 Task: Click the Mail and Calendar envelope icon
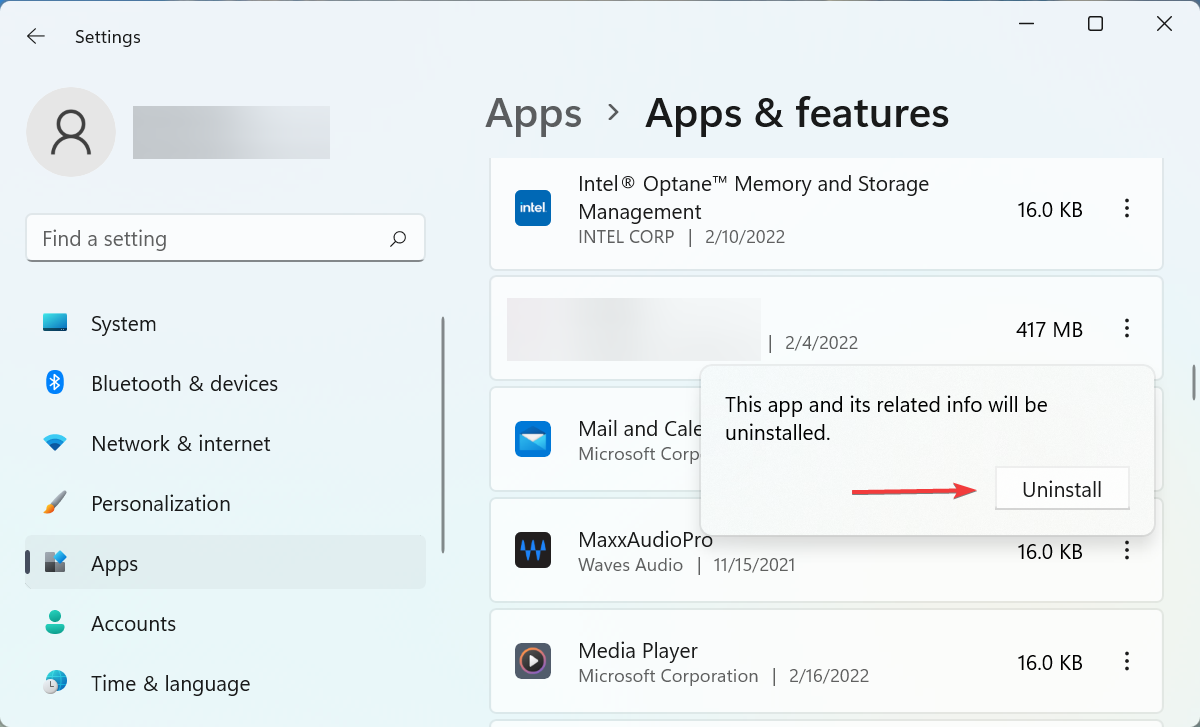(x=533, y=439)
